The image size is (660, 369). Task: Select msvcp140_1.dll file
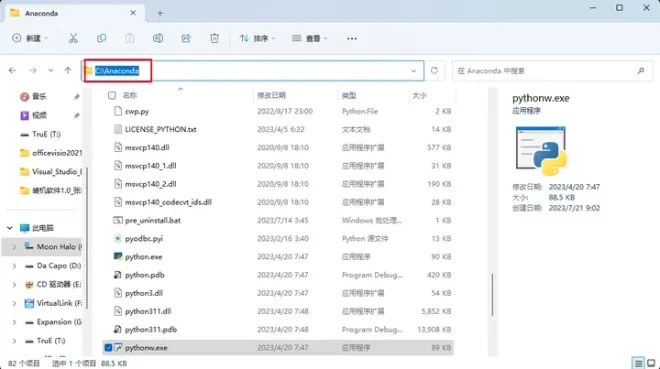(x=278, y=165)
